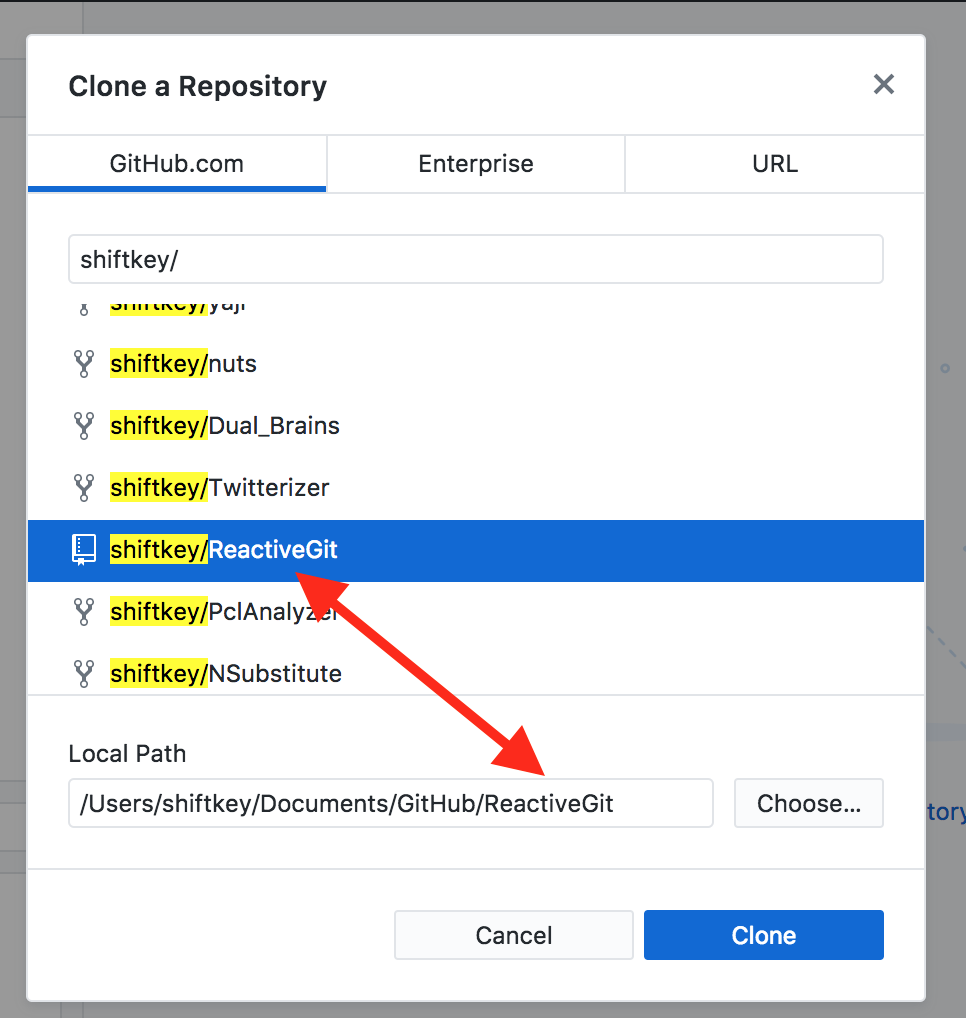
Task: Switch to the URL tab
Action: [774, 163]
